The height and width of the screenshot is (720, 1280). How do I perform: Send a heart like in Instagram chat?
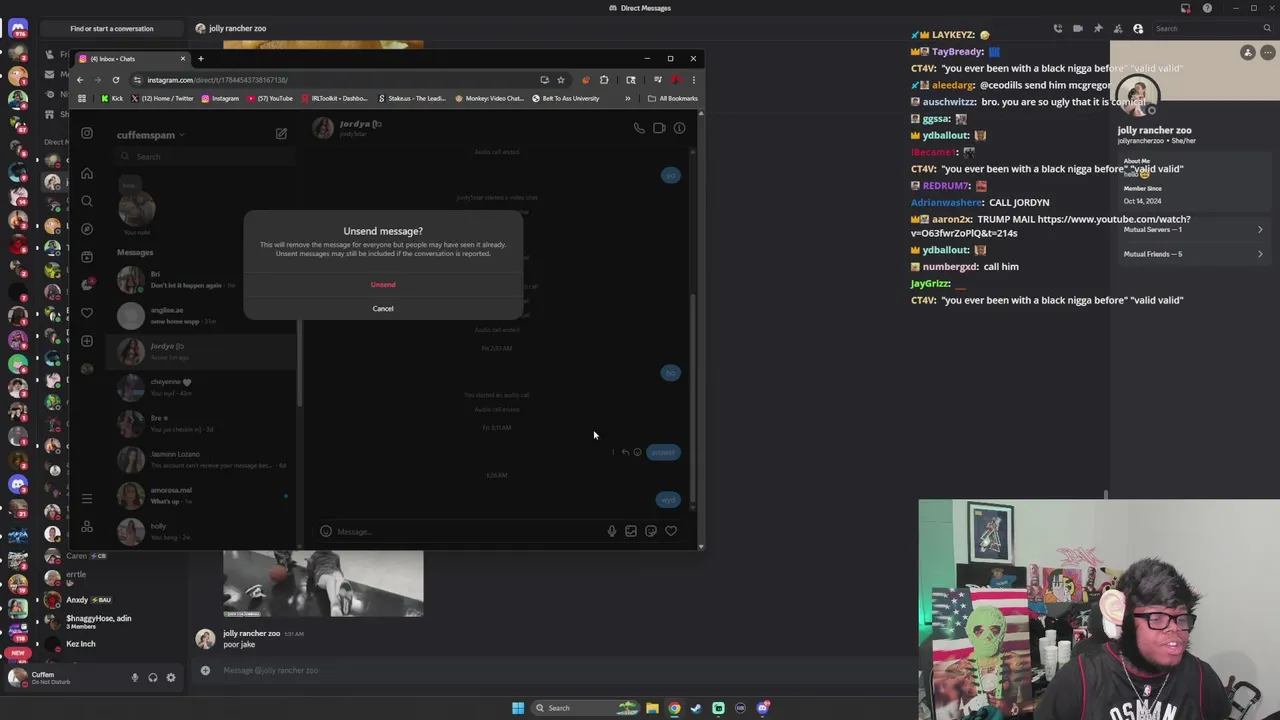click(x=671, y=532)
